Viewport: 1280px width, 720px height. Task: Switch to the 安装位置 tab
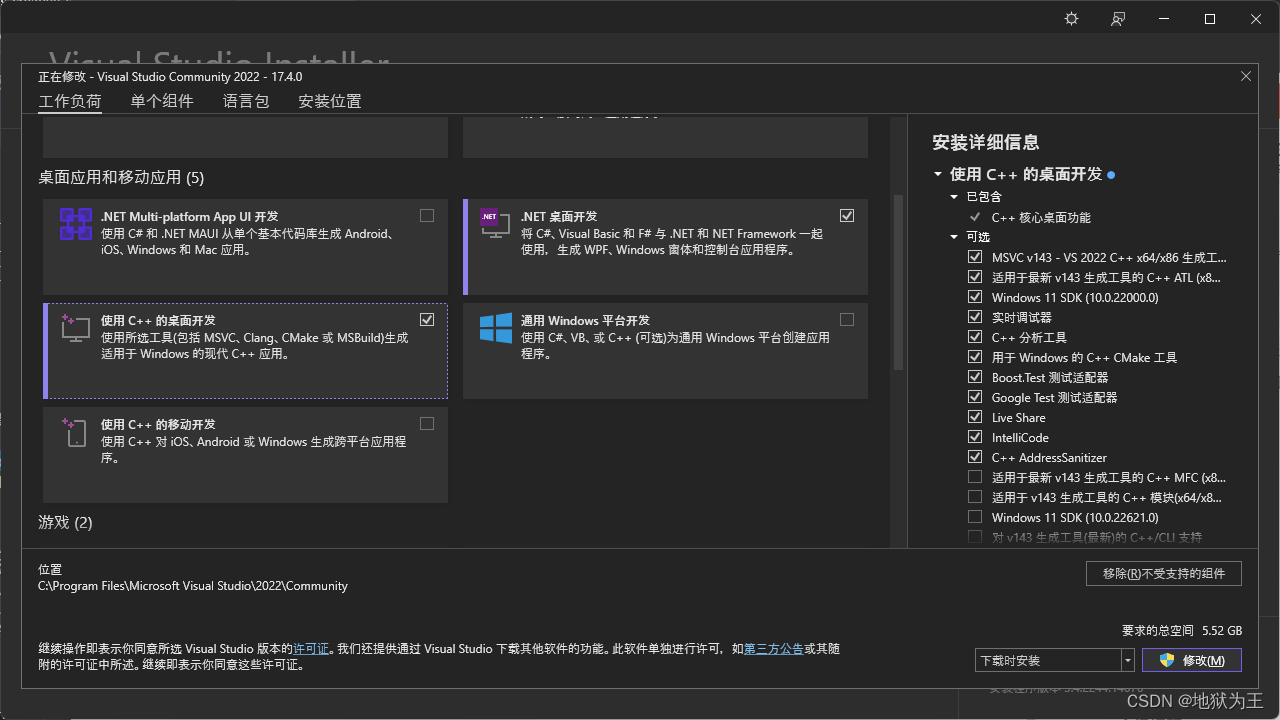coord(330,101)
